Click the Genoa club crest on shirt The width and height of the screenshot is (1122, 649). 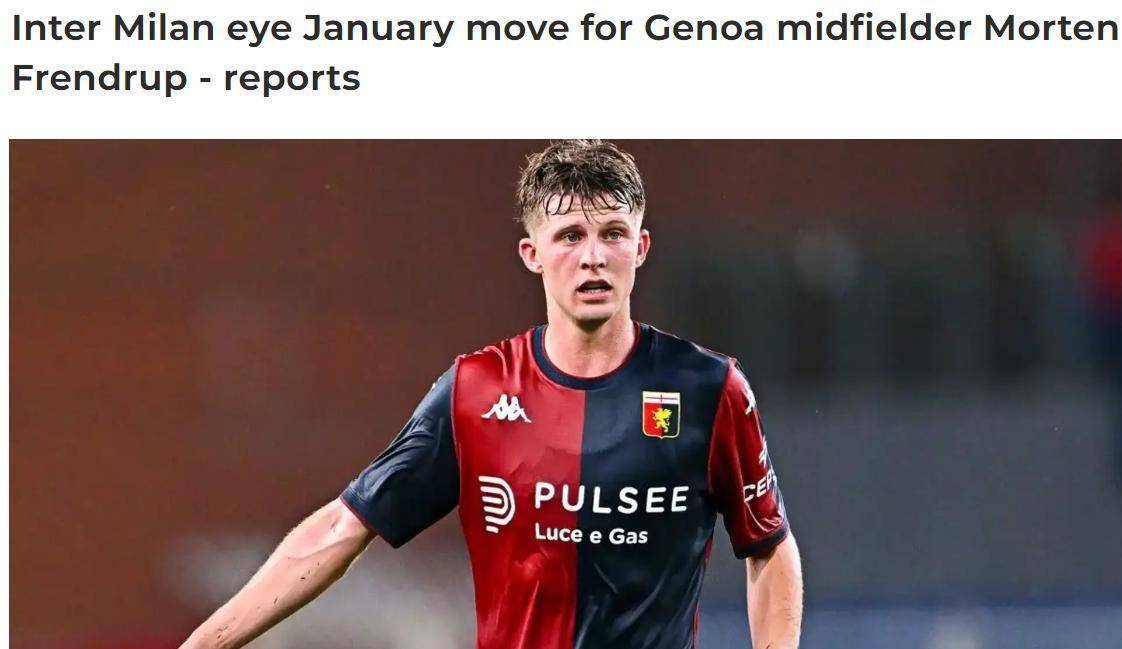click(660, 414)
